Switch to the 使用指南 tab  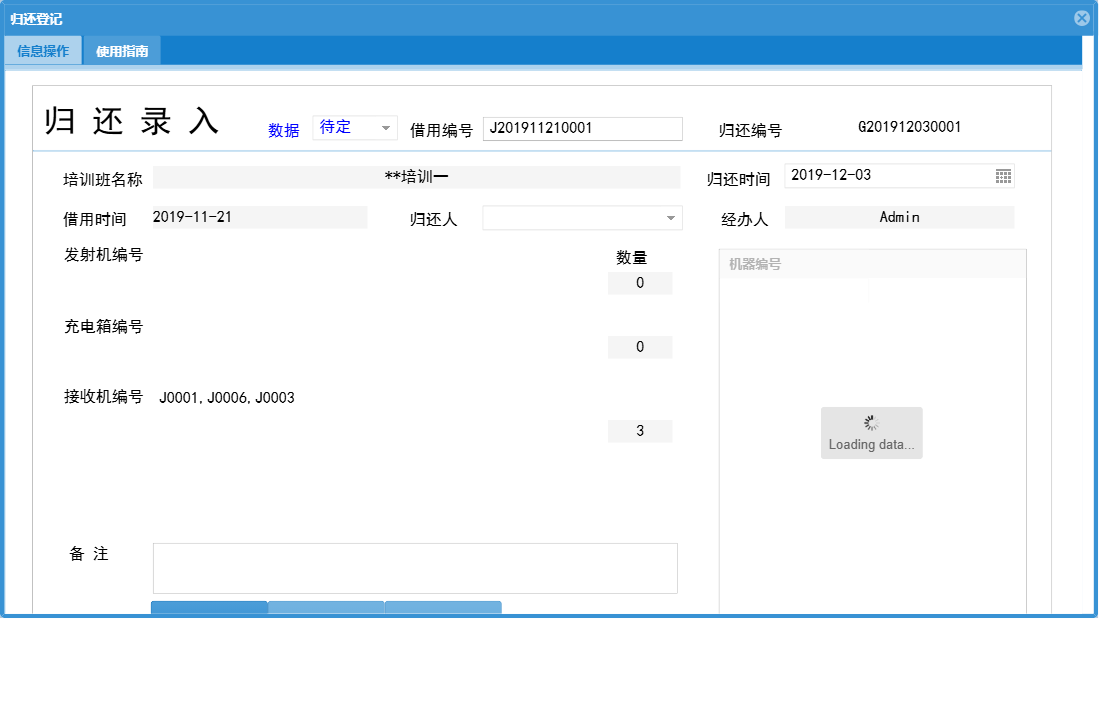pyautogui.click(x=124, y=49)
